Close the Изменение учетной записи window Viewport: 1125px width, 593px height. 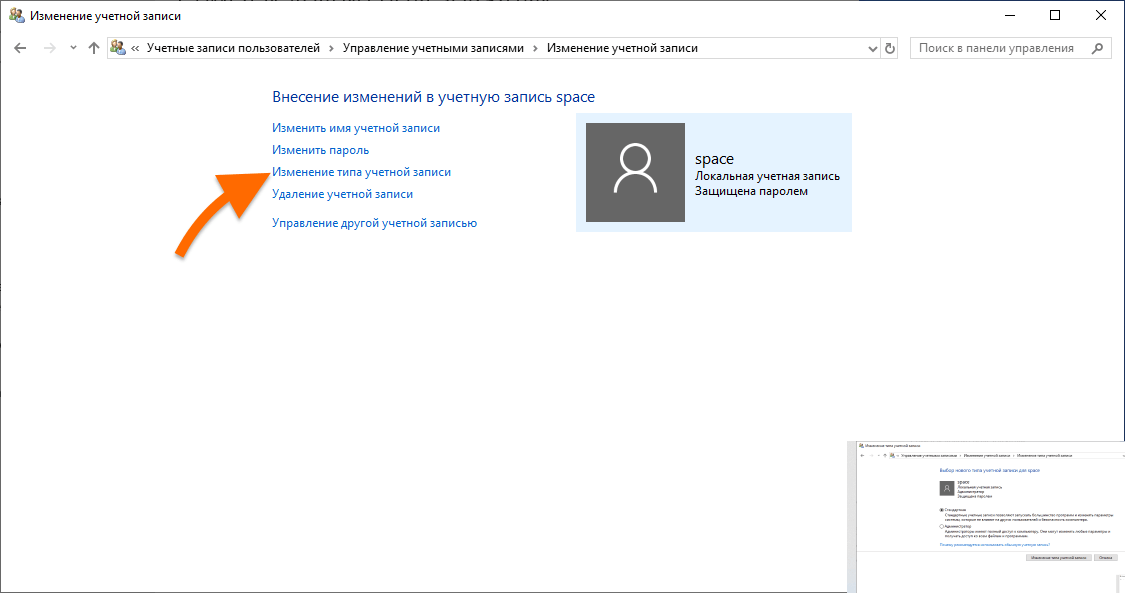[x=1101, y=15]
